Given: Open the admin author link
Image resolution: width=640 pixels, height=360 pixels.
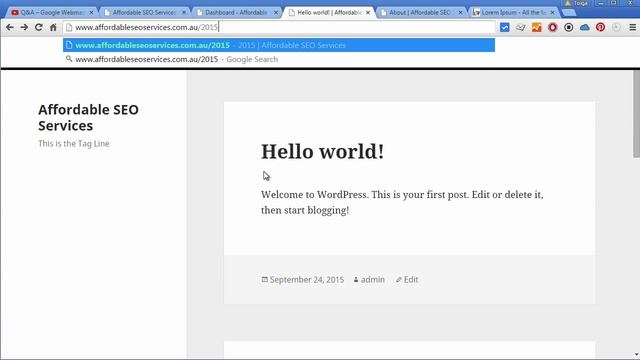Looking at the screenshot, I should 373,280.
